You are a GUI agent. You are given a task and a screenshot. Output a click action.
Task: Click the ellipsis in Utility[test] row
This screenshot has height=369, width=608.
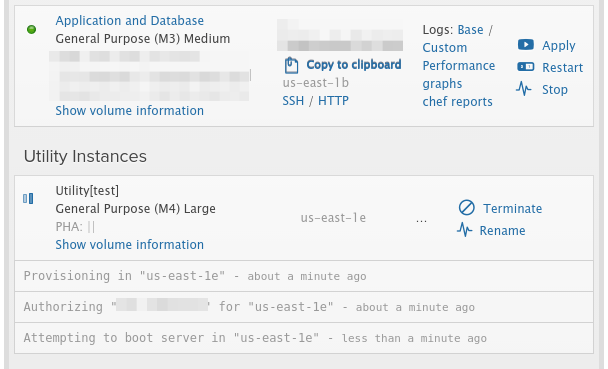pos(421,221)
